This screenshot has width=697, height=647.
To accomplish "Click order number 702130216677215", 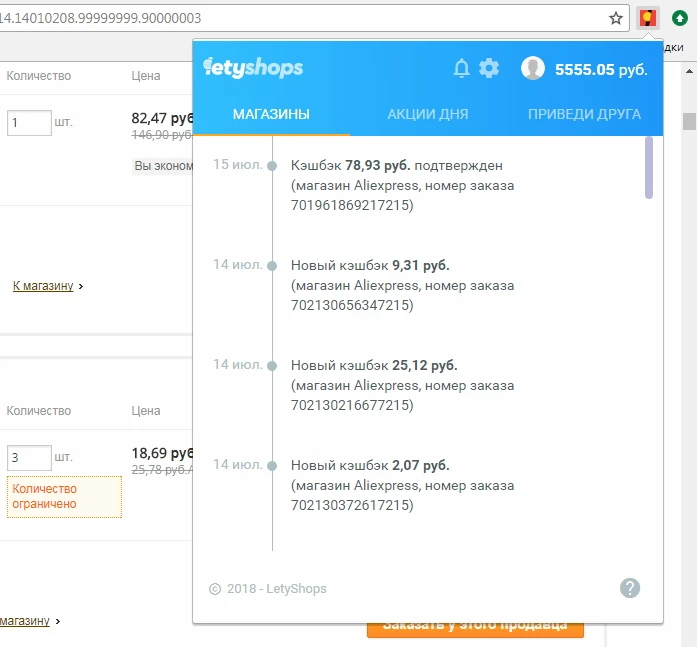I will [350, 405].
